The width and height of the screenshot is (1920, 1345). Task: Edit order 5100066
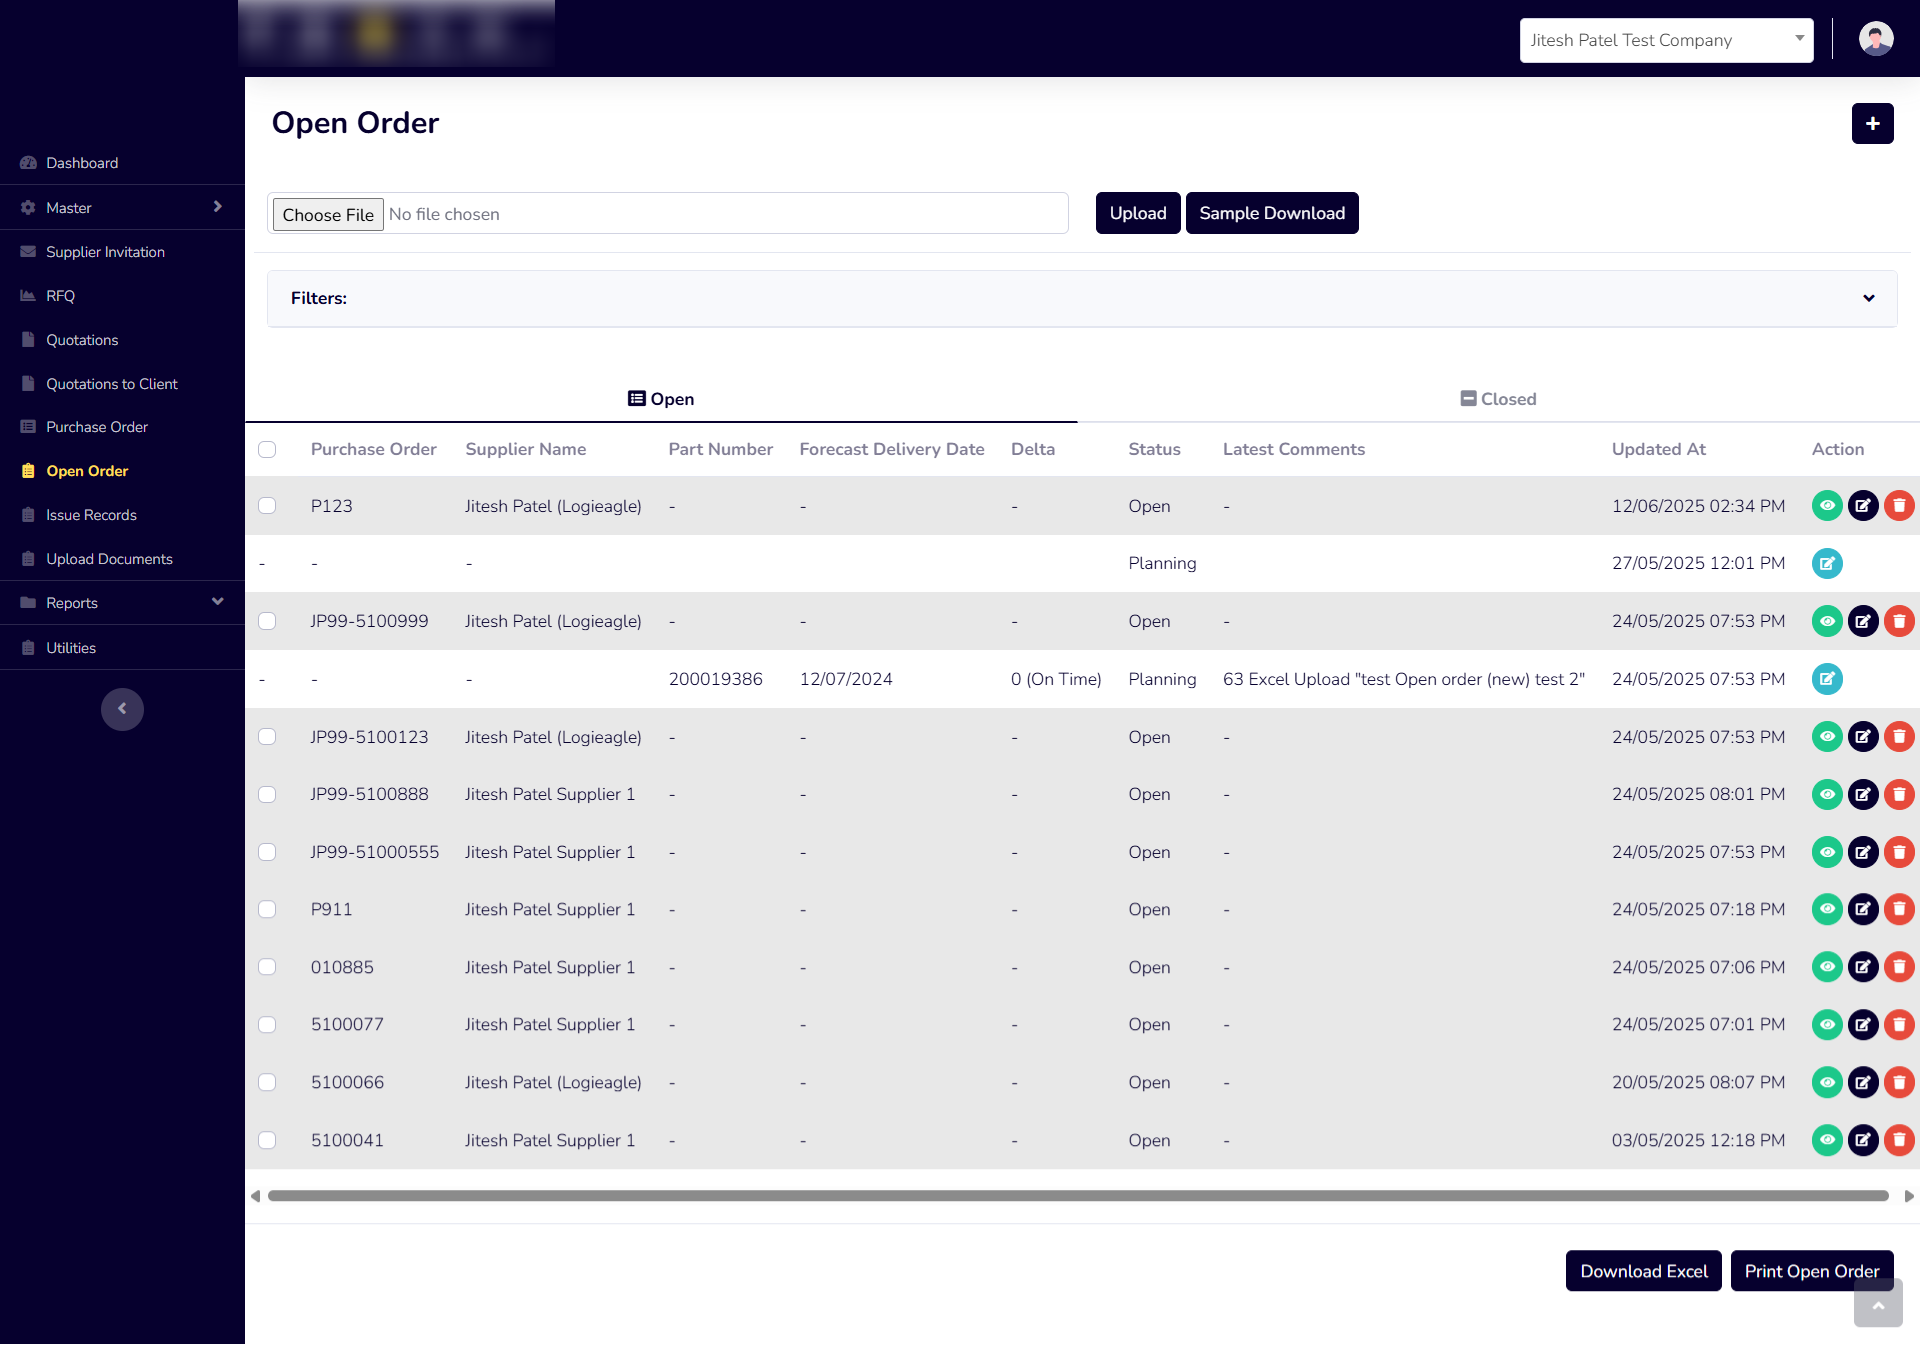pyautogui.click(x=1863, y=1082)
